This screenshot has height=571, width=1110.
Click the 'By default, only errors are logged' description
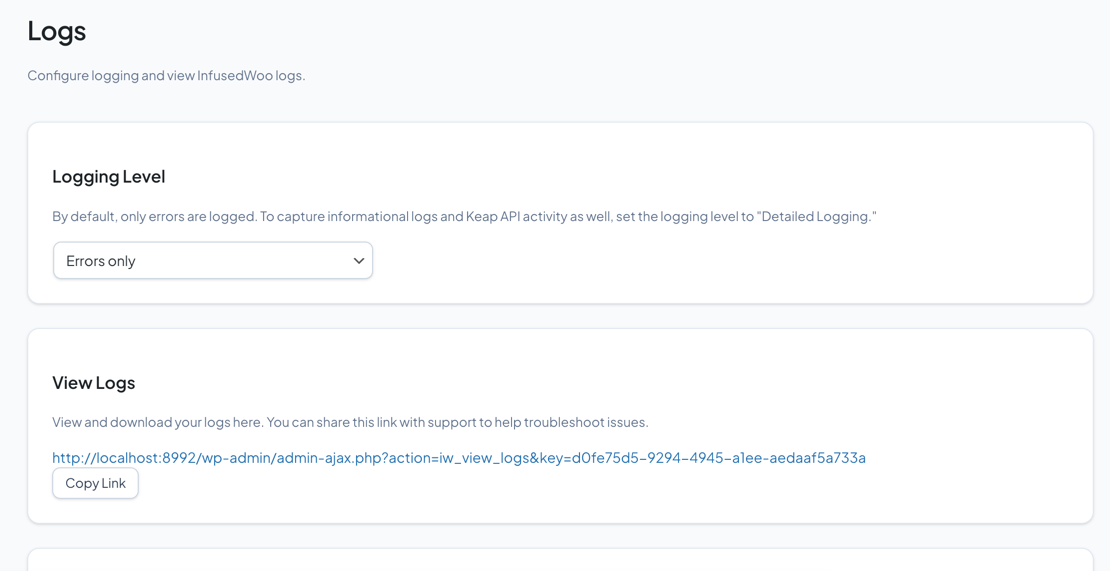(x=464, y=217)
